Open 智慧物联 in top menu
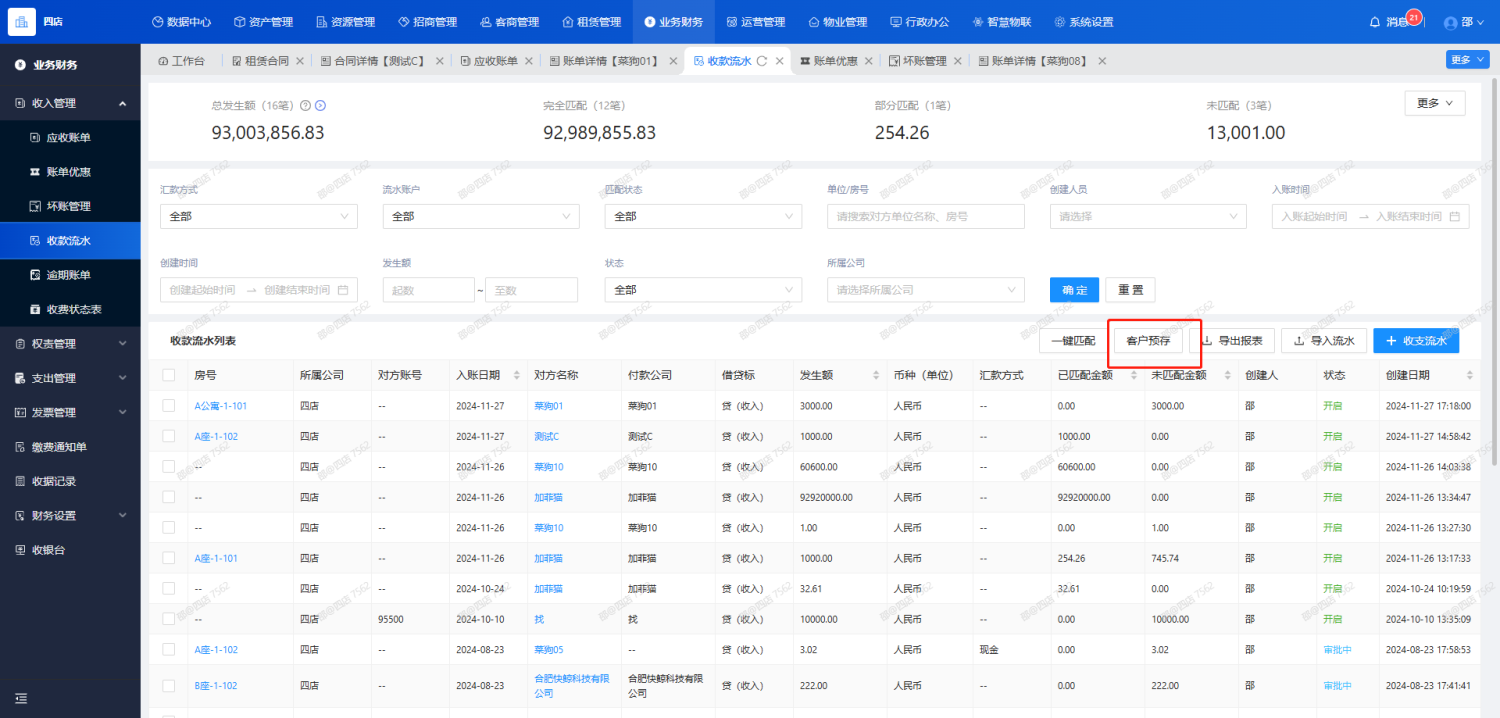This screenshot has width=1500, height=718. (x=1001, y=22)
